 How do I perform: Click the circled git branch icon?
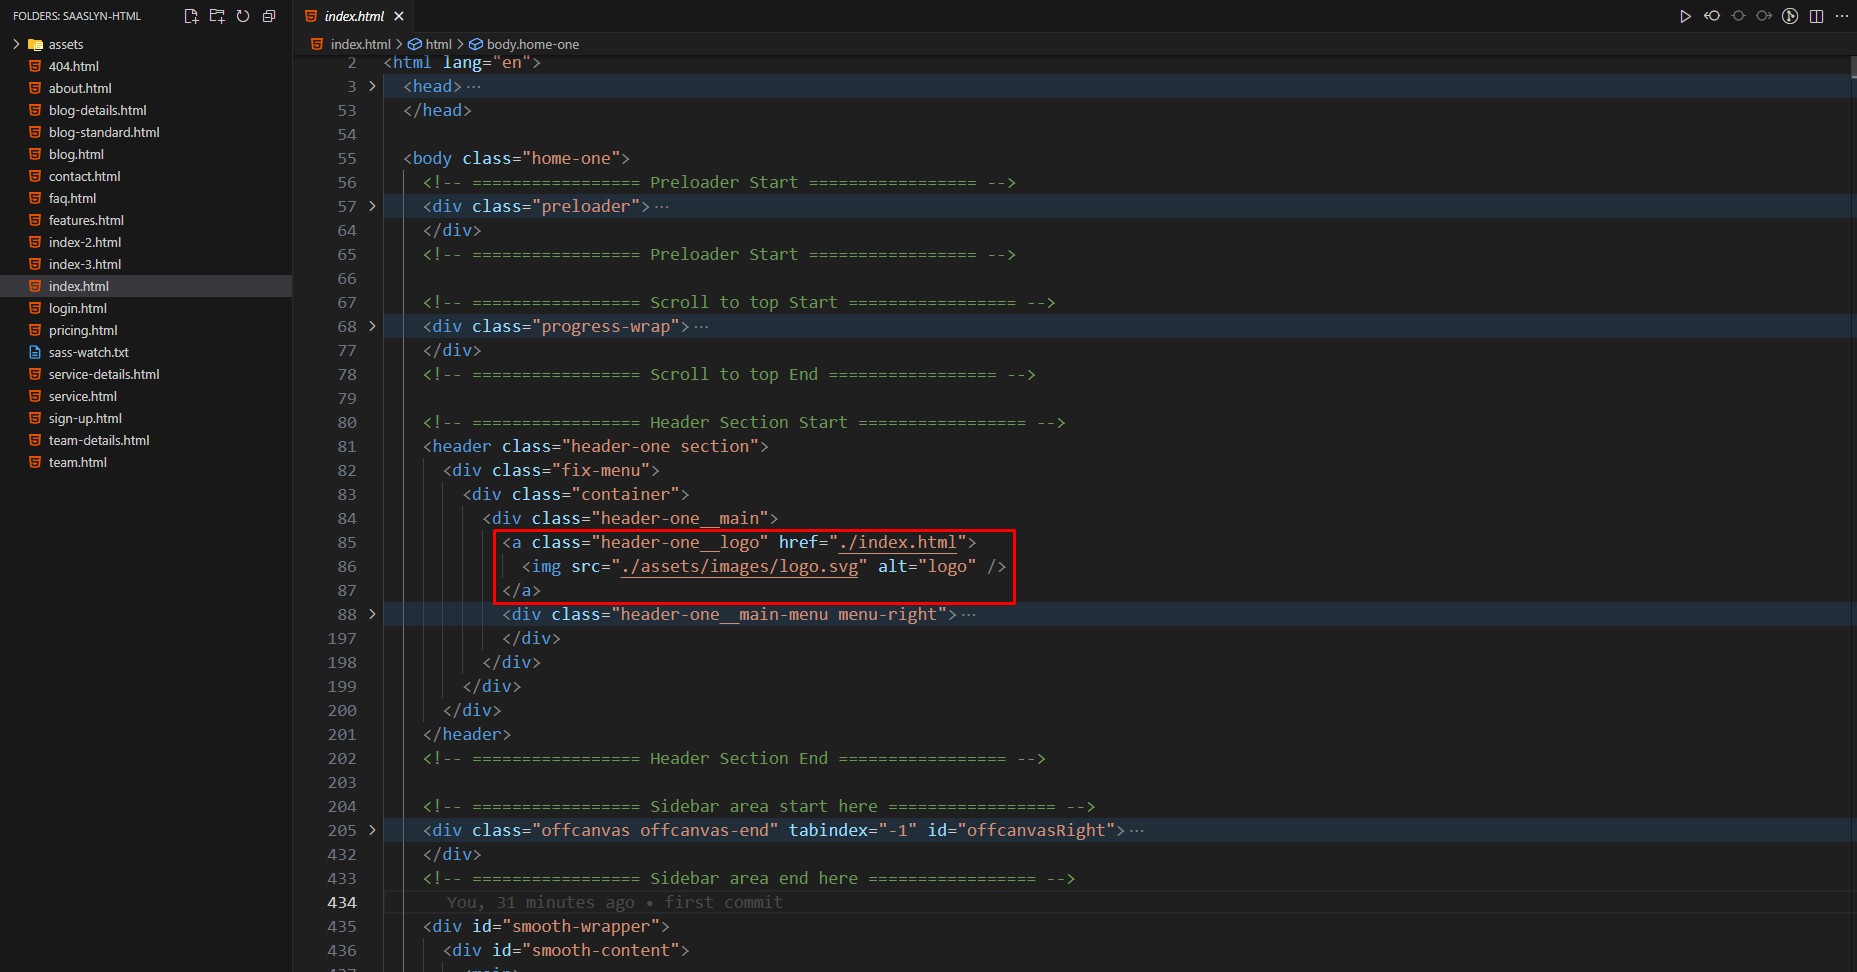click(x=1790, y=16)
